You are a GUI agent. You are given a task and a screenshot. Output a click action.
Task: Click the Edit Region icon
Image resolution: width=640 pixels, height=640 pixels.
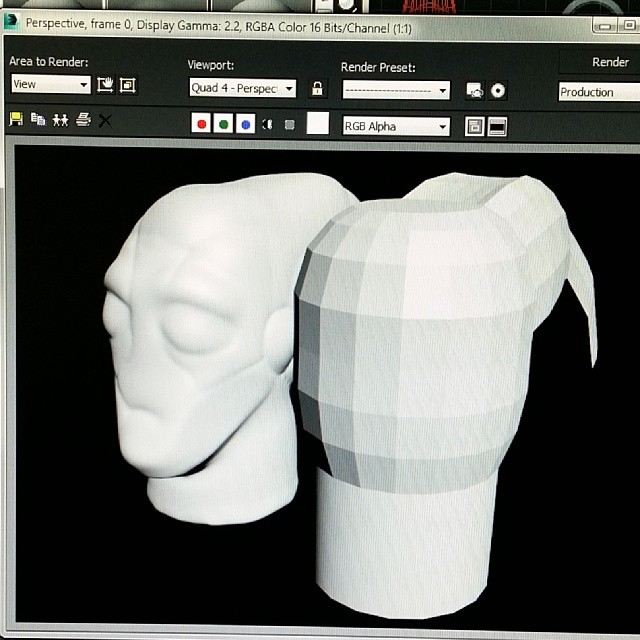click(x=105, y=85)
